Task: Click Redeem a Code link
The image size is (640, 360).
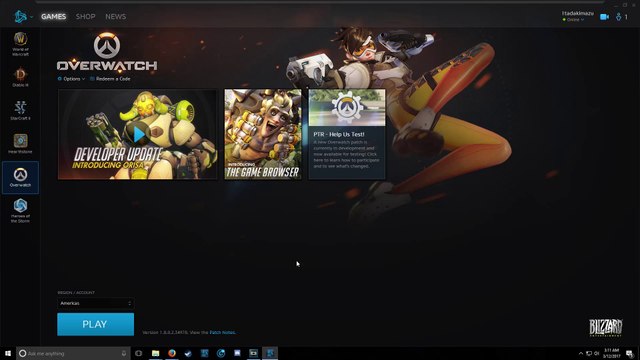Action: coord(110,79)
